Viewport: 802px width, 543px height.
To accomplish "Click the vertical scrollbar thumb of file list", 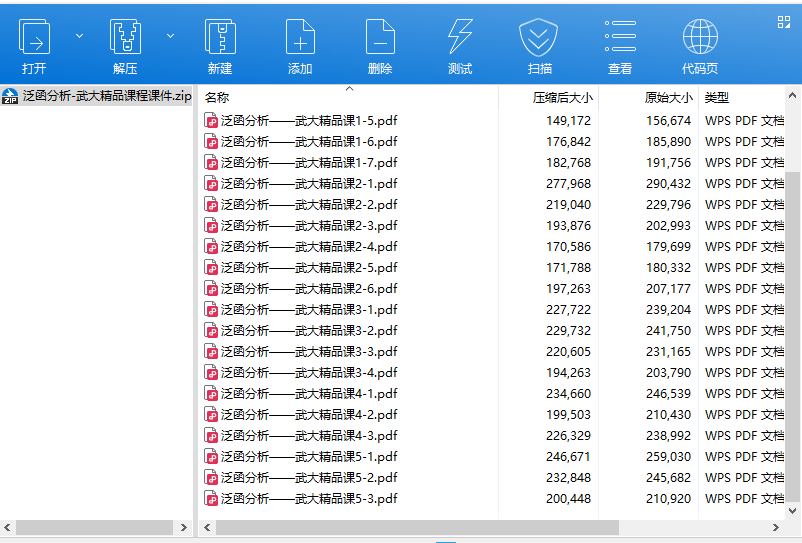I will click(792, 336).
